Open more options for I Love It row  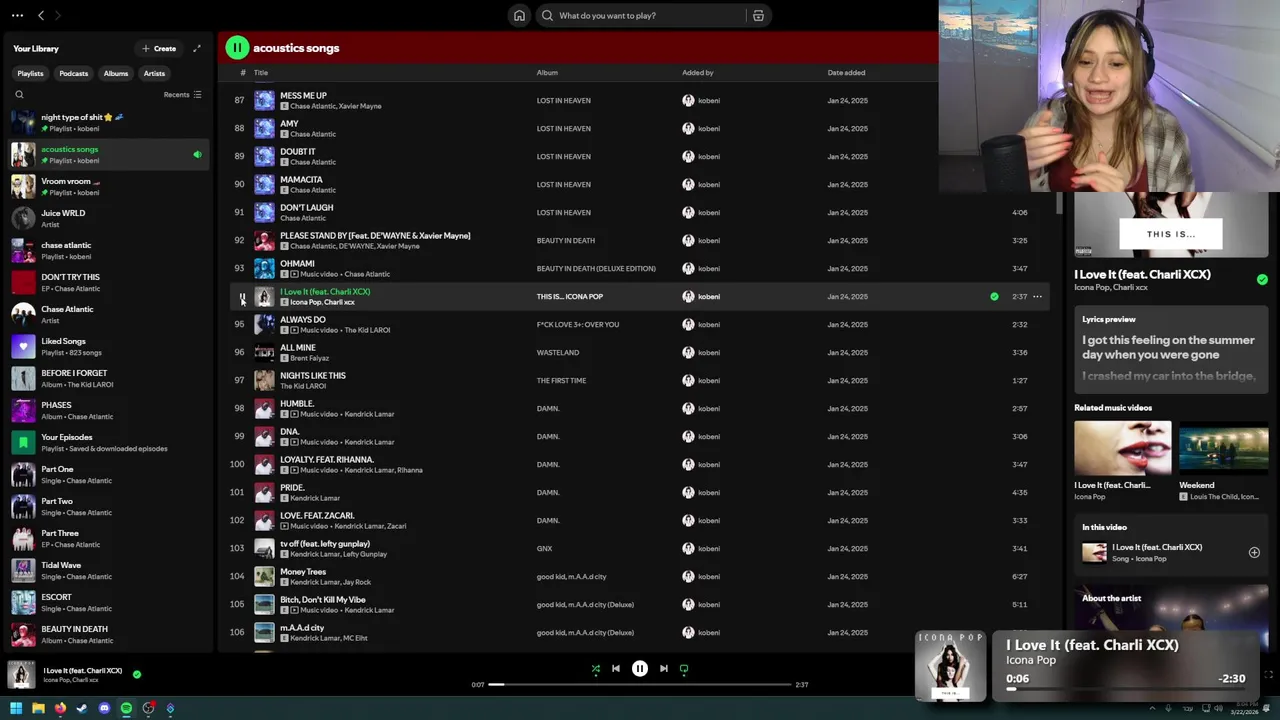1037,296
